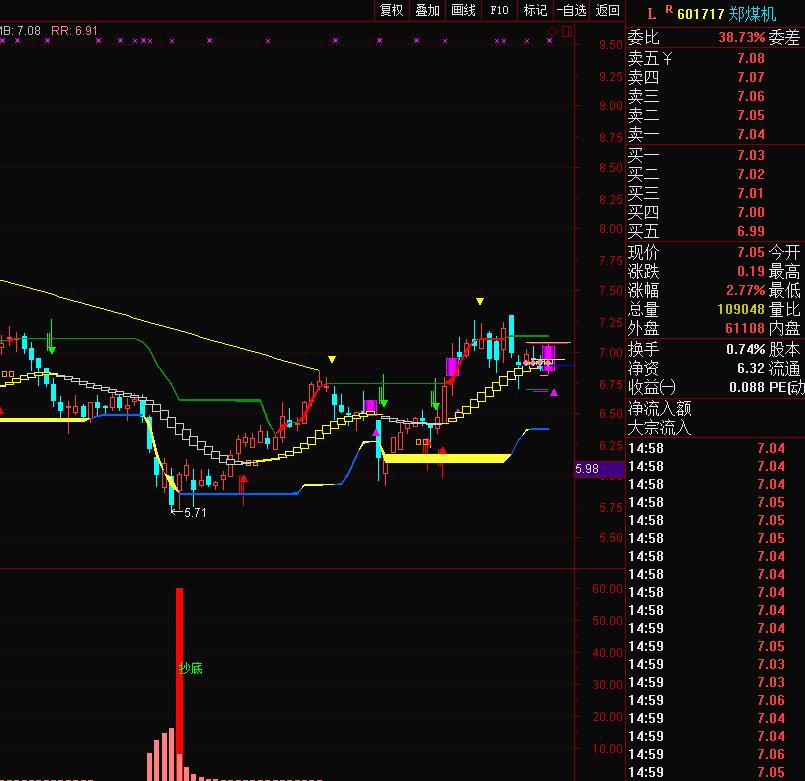Click the 标记 mark button
Image resolution: width=805 pixels, height=781 pixels.
coord(535,10)
